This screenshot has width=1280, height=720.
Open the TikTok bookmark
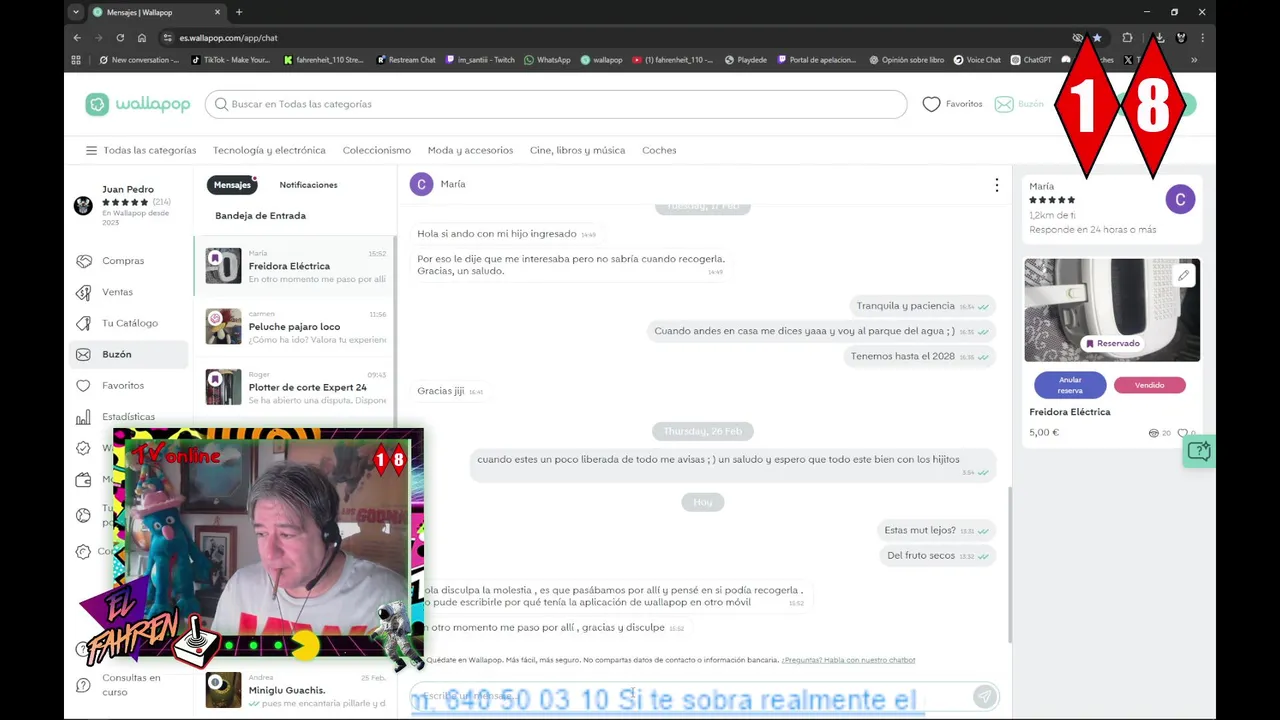pos(230,60)
